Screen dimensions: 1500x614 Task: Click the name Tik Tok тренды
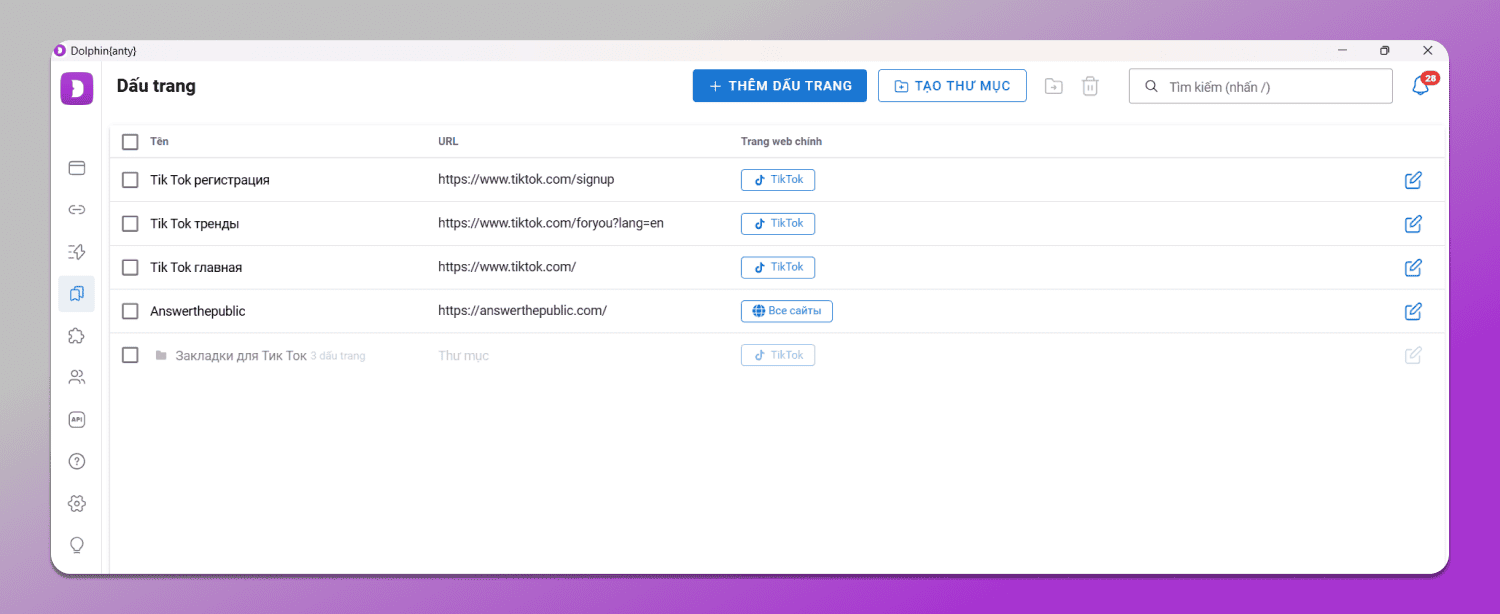[194, 224]
